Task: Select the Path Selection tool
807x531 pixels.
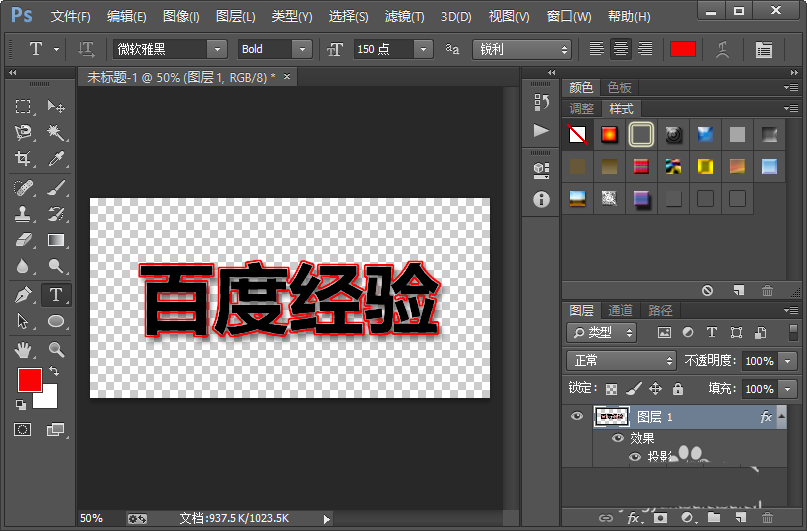Action: [23, 321]
